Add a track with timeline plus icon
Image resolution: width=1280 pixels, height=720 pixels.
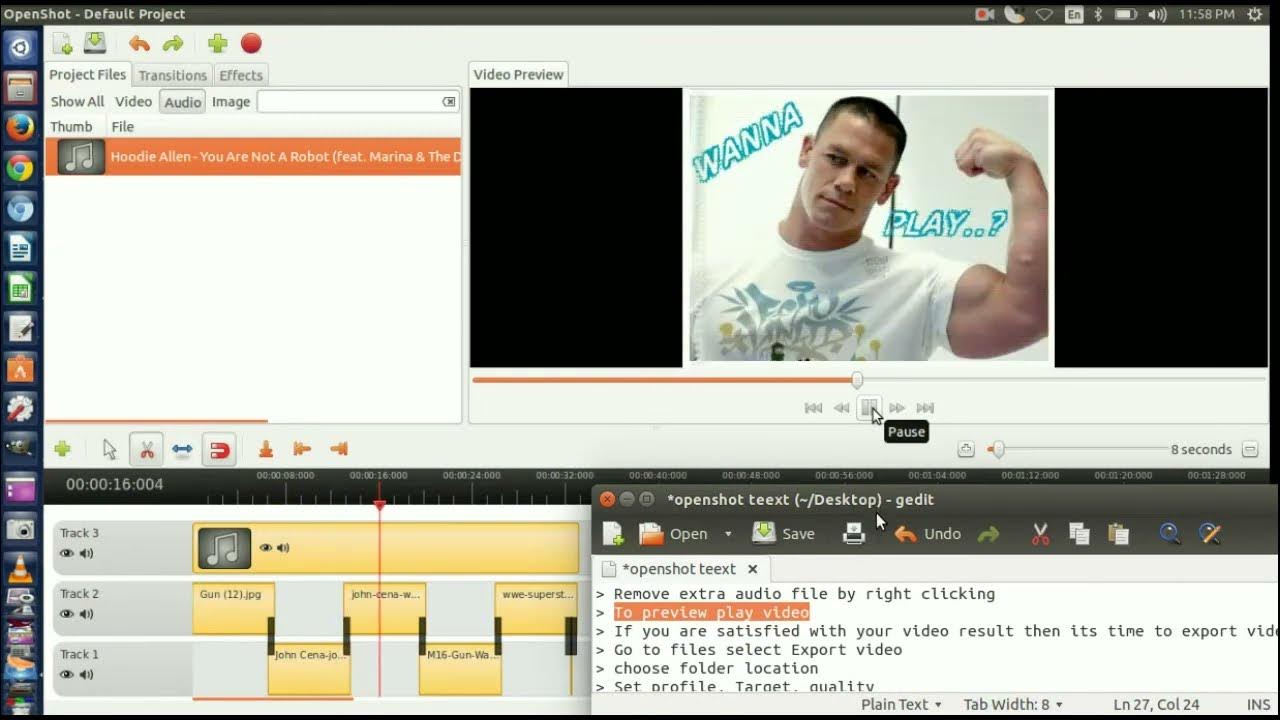(x=62, y=450)
